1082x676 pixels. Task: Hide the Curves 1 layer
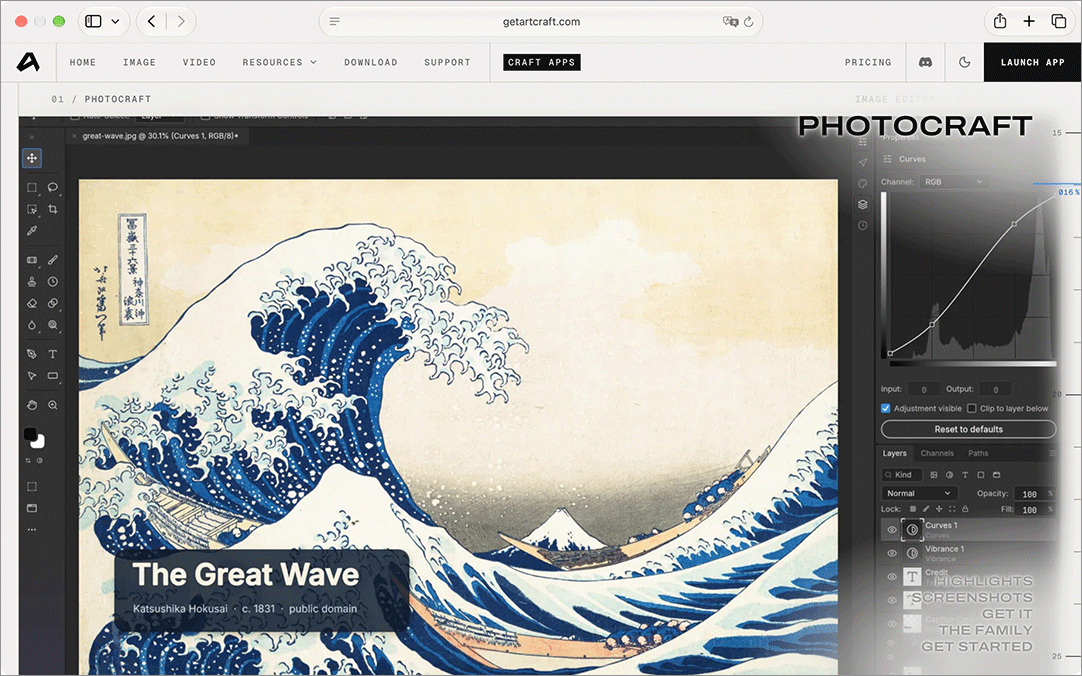pos(892,530)
